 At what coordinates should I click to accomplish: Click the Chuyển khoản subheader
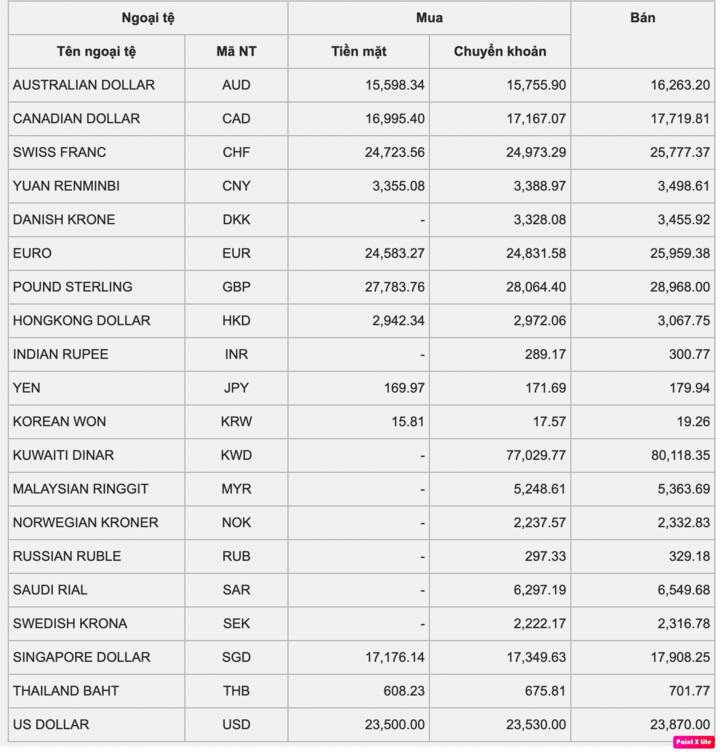[500, 51]
